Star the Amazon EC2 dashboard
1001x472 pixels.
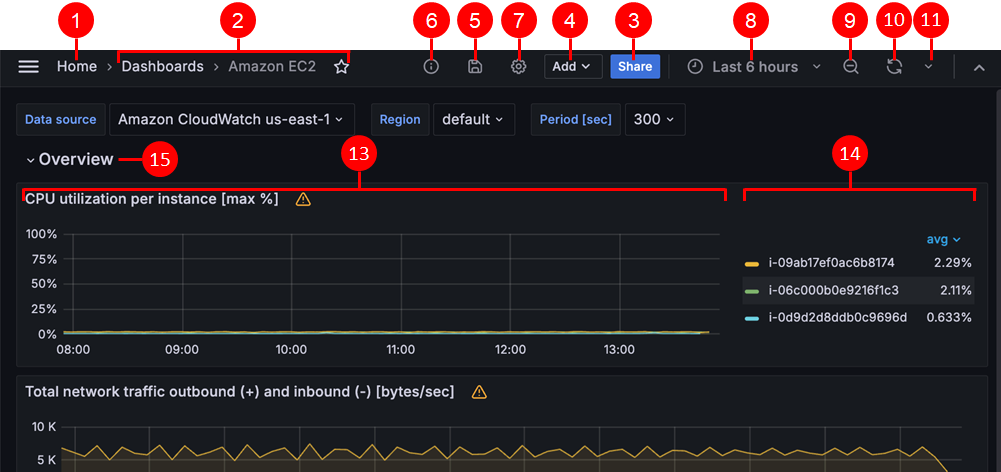tap(342, 67)
